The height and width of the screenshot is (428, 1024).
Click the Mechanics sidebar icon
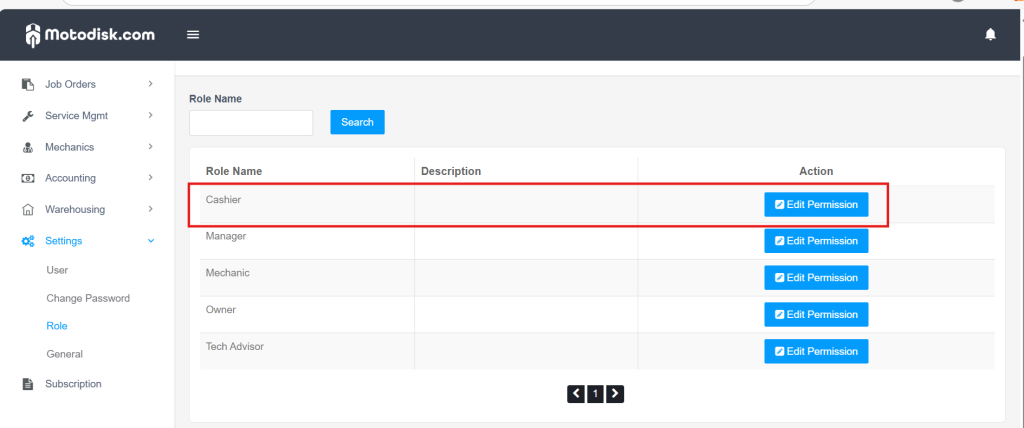[x=28, y=147]
